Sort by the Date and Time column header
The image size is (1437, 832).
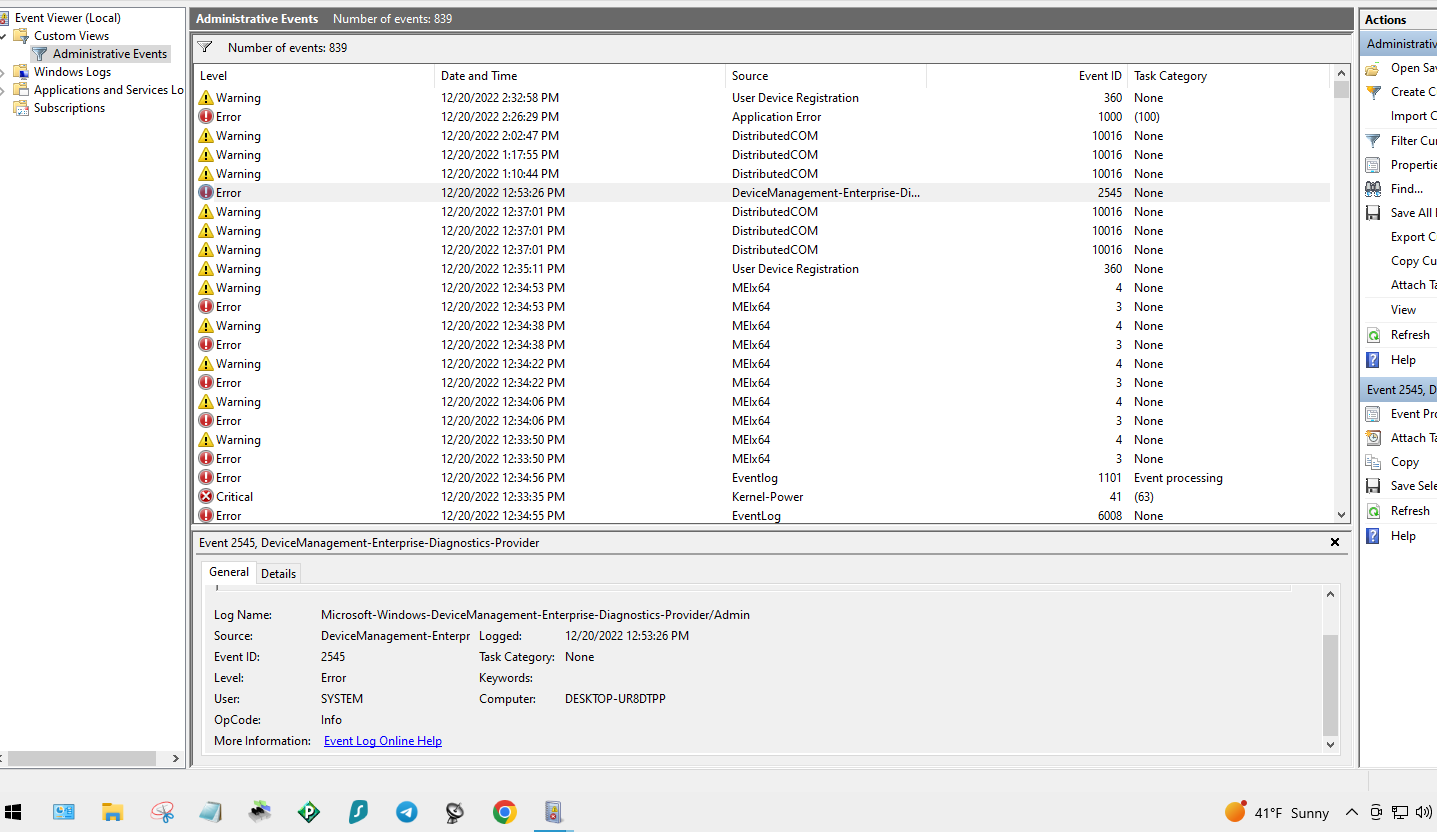tap(580, 76)
